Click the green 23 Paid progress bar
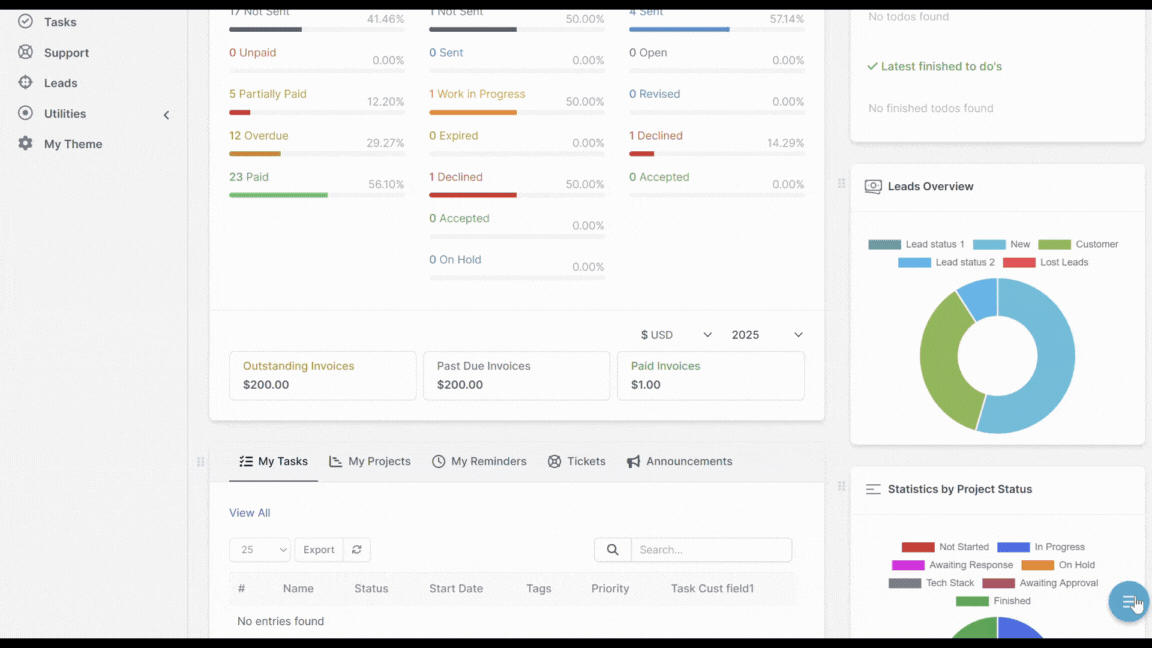The height and width of the screenshot is (648, 1152). [278, 196]
